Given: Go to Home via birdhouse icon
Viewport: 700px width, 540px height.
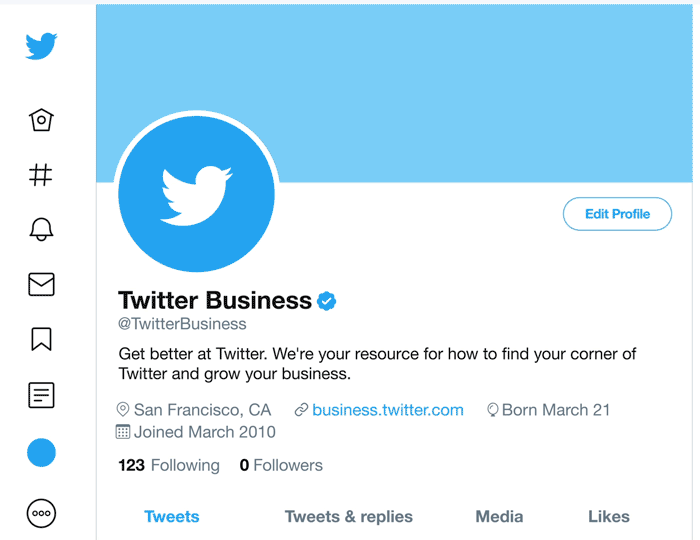Looking at the screenshot, I should pyautogui.click(x=41, y=120).
